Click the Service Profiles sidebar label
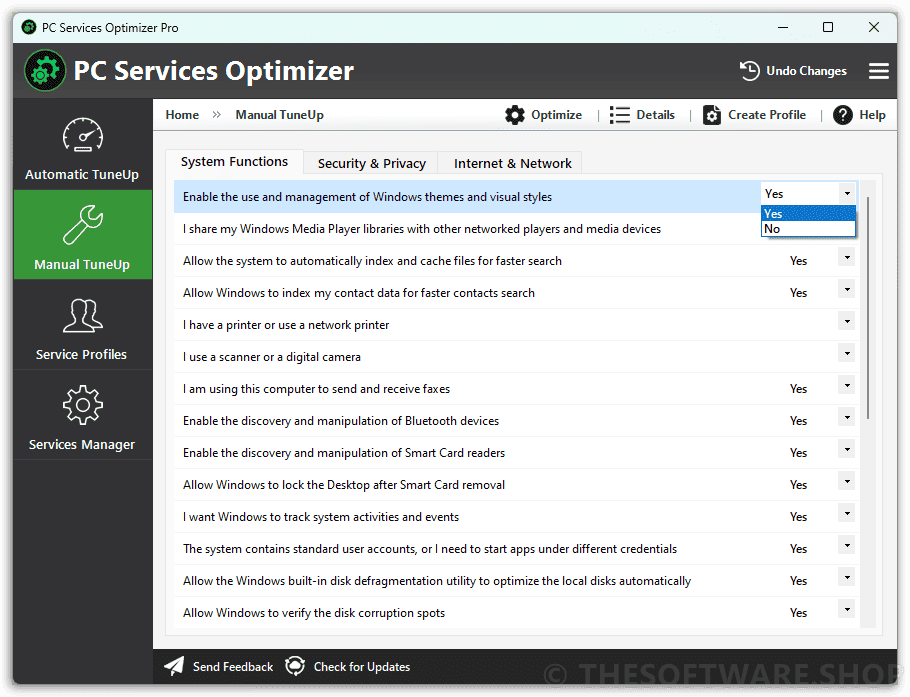 click(81, 355)
